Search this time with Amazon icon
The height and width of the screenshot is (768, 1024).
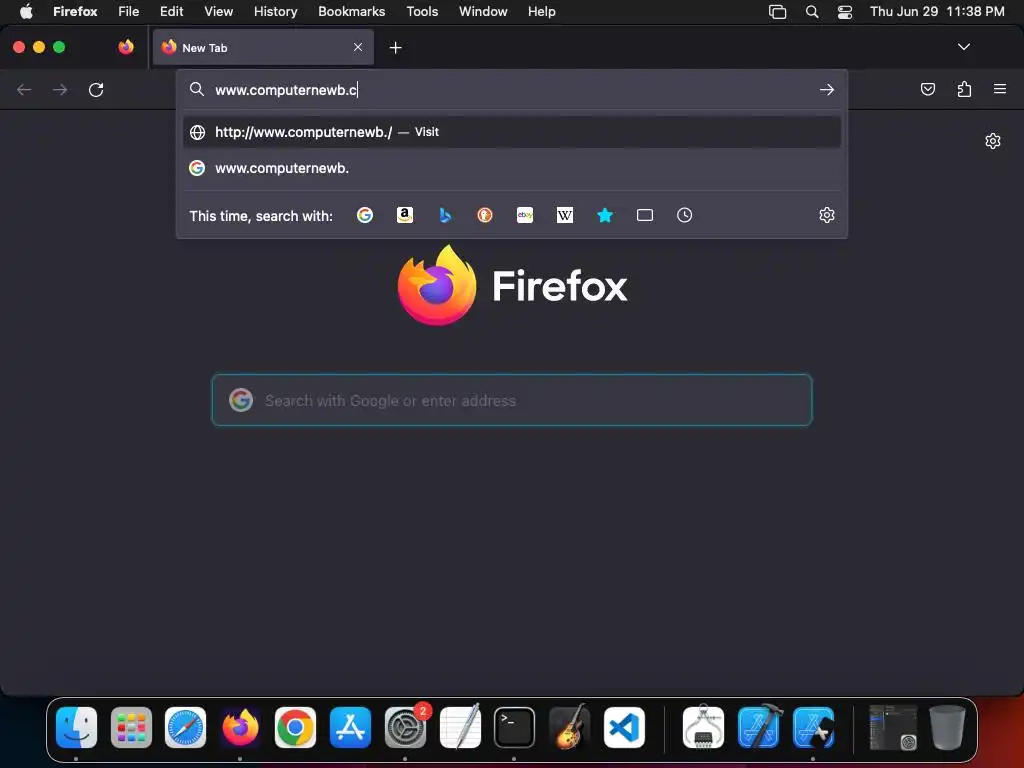tap(405, 215)
